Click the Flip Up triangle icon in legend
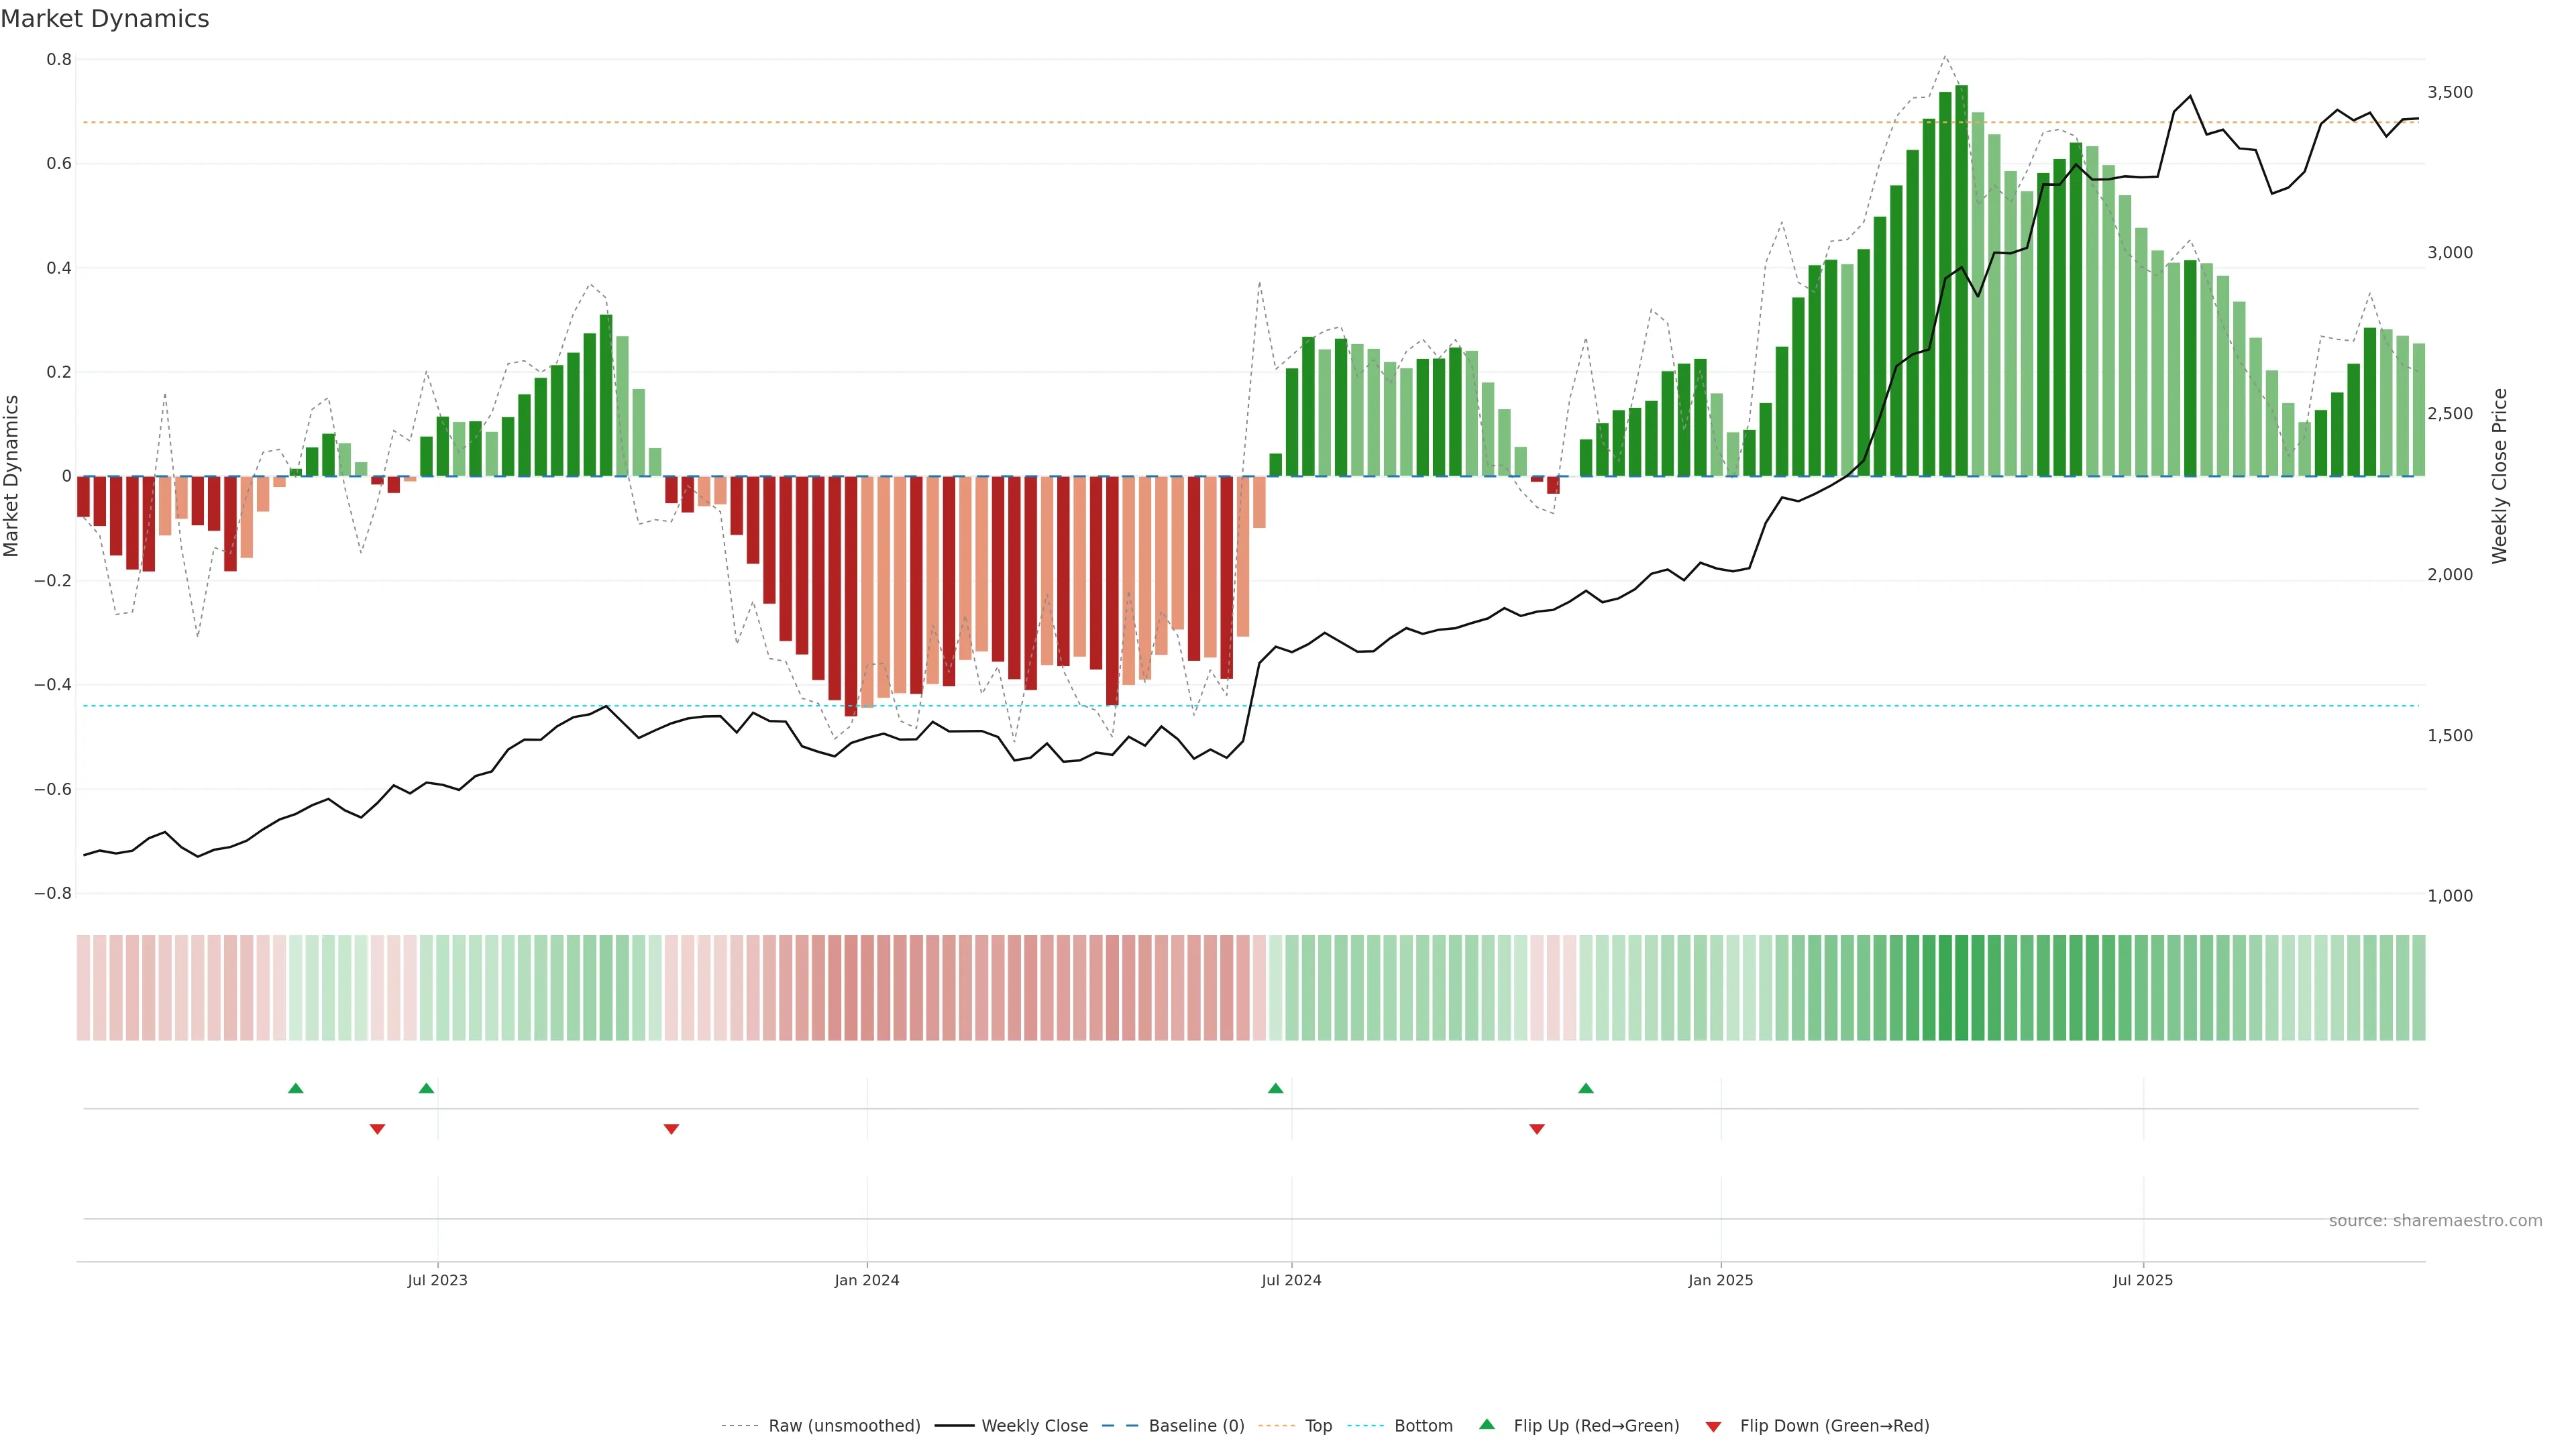The image size is (2576, 1449). pyautogui.click(x=1487, y=1424)
